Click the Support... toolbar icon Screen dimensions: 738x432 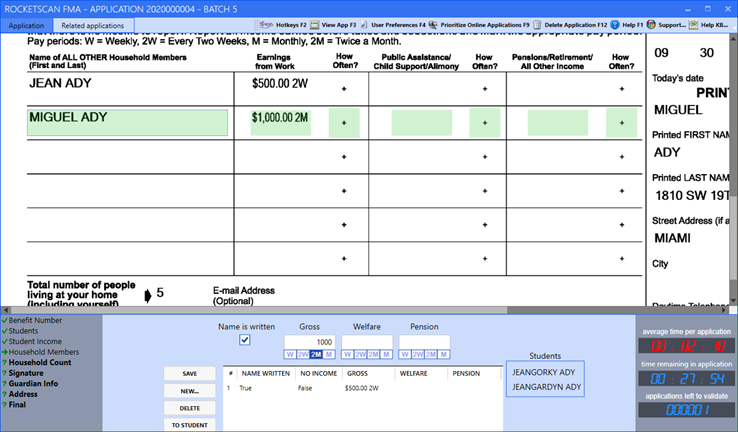point(651,25)
